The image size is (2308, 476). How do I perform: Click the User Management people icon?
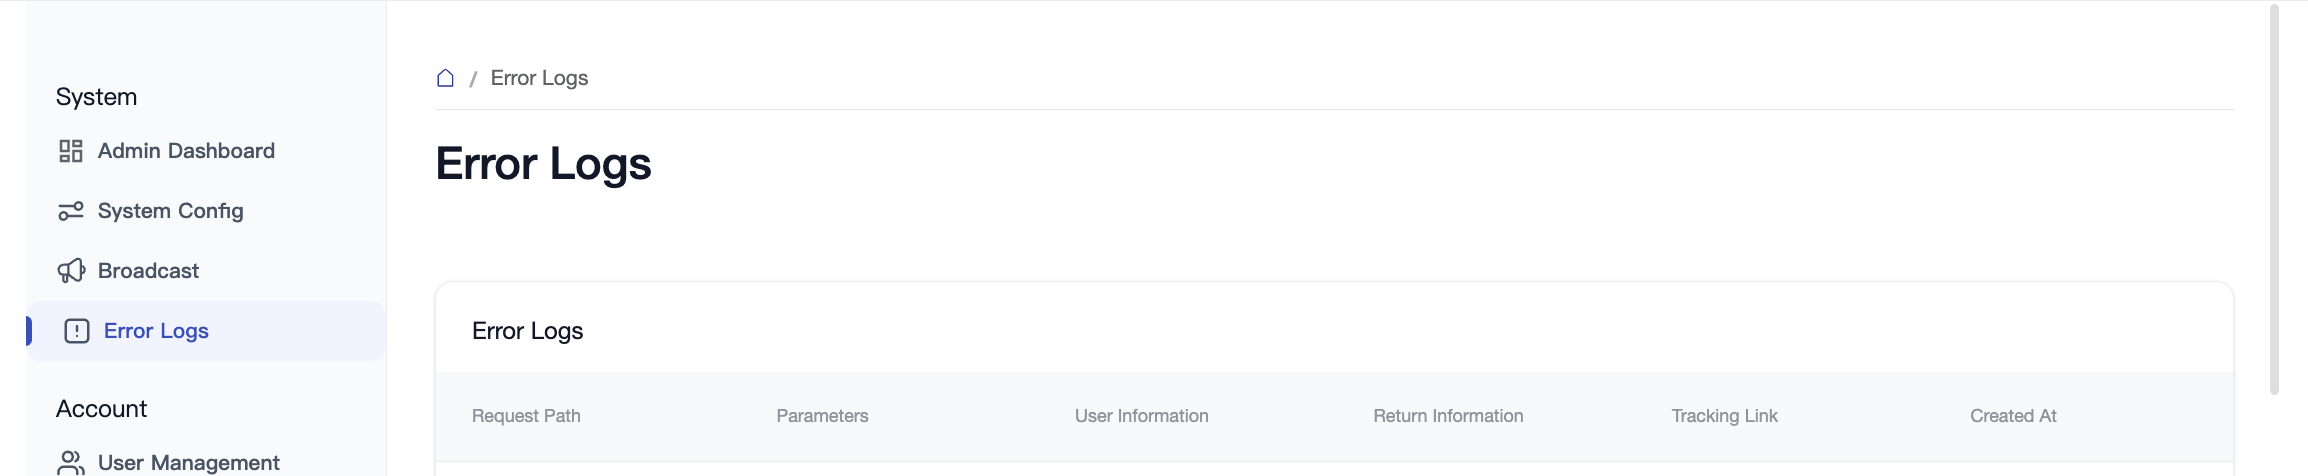pyautogui.click(x=70, y=462)
